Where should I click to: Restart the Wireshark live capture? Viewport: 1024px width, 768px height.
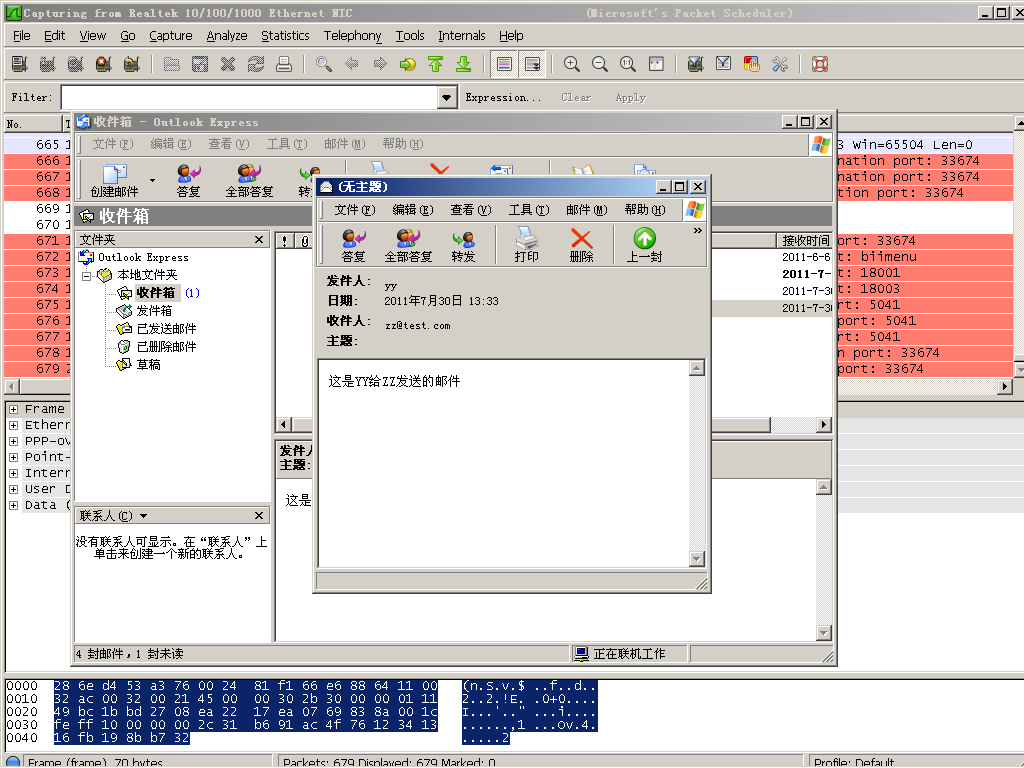tap(132, 64)
